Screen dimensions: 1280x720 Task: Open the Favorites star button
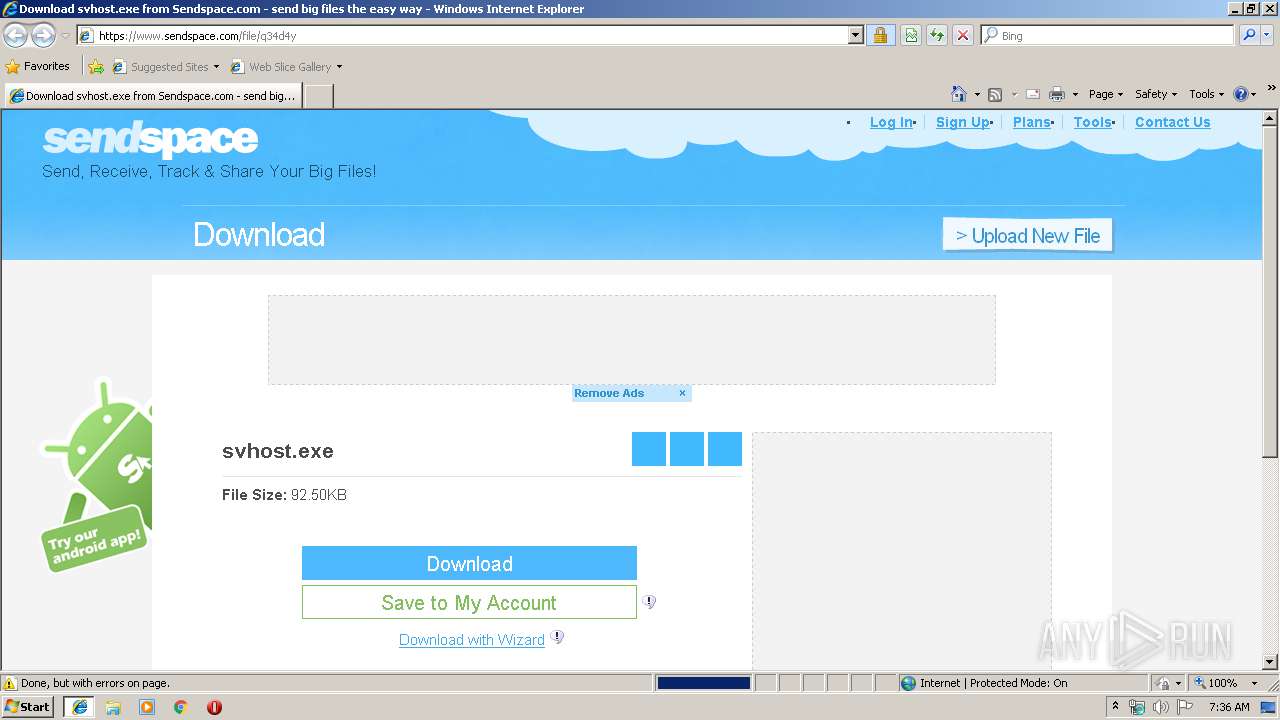point(37,66)
